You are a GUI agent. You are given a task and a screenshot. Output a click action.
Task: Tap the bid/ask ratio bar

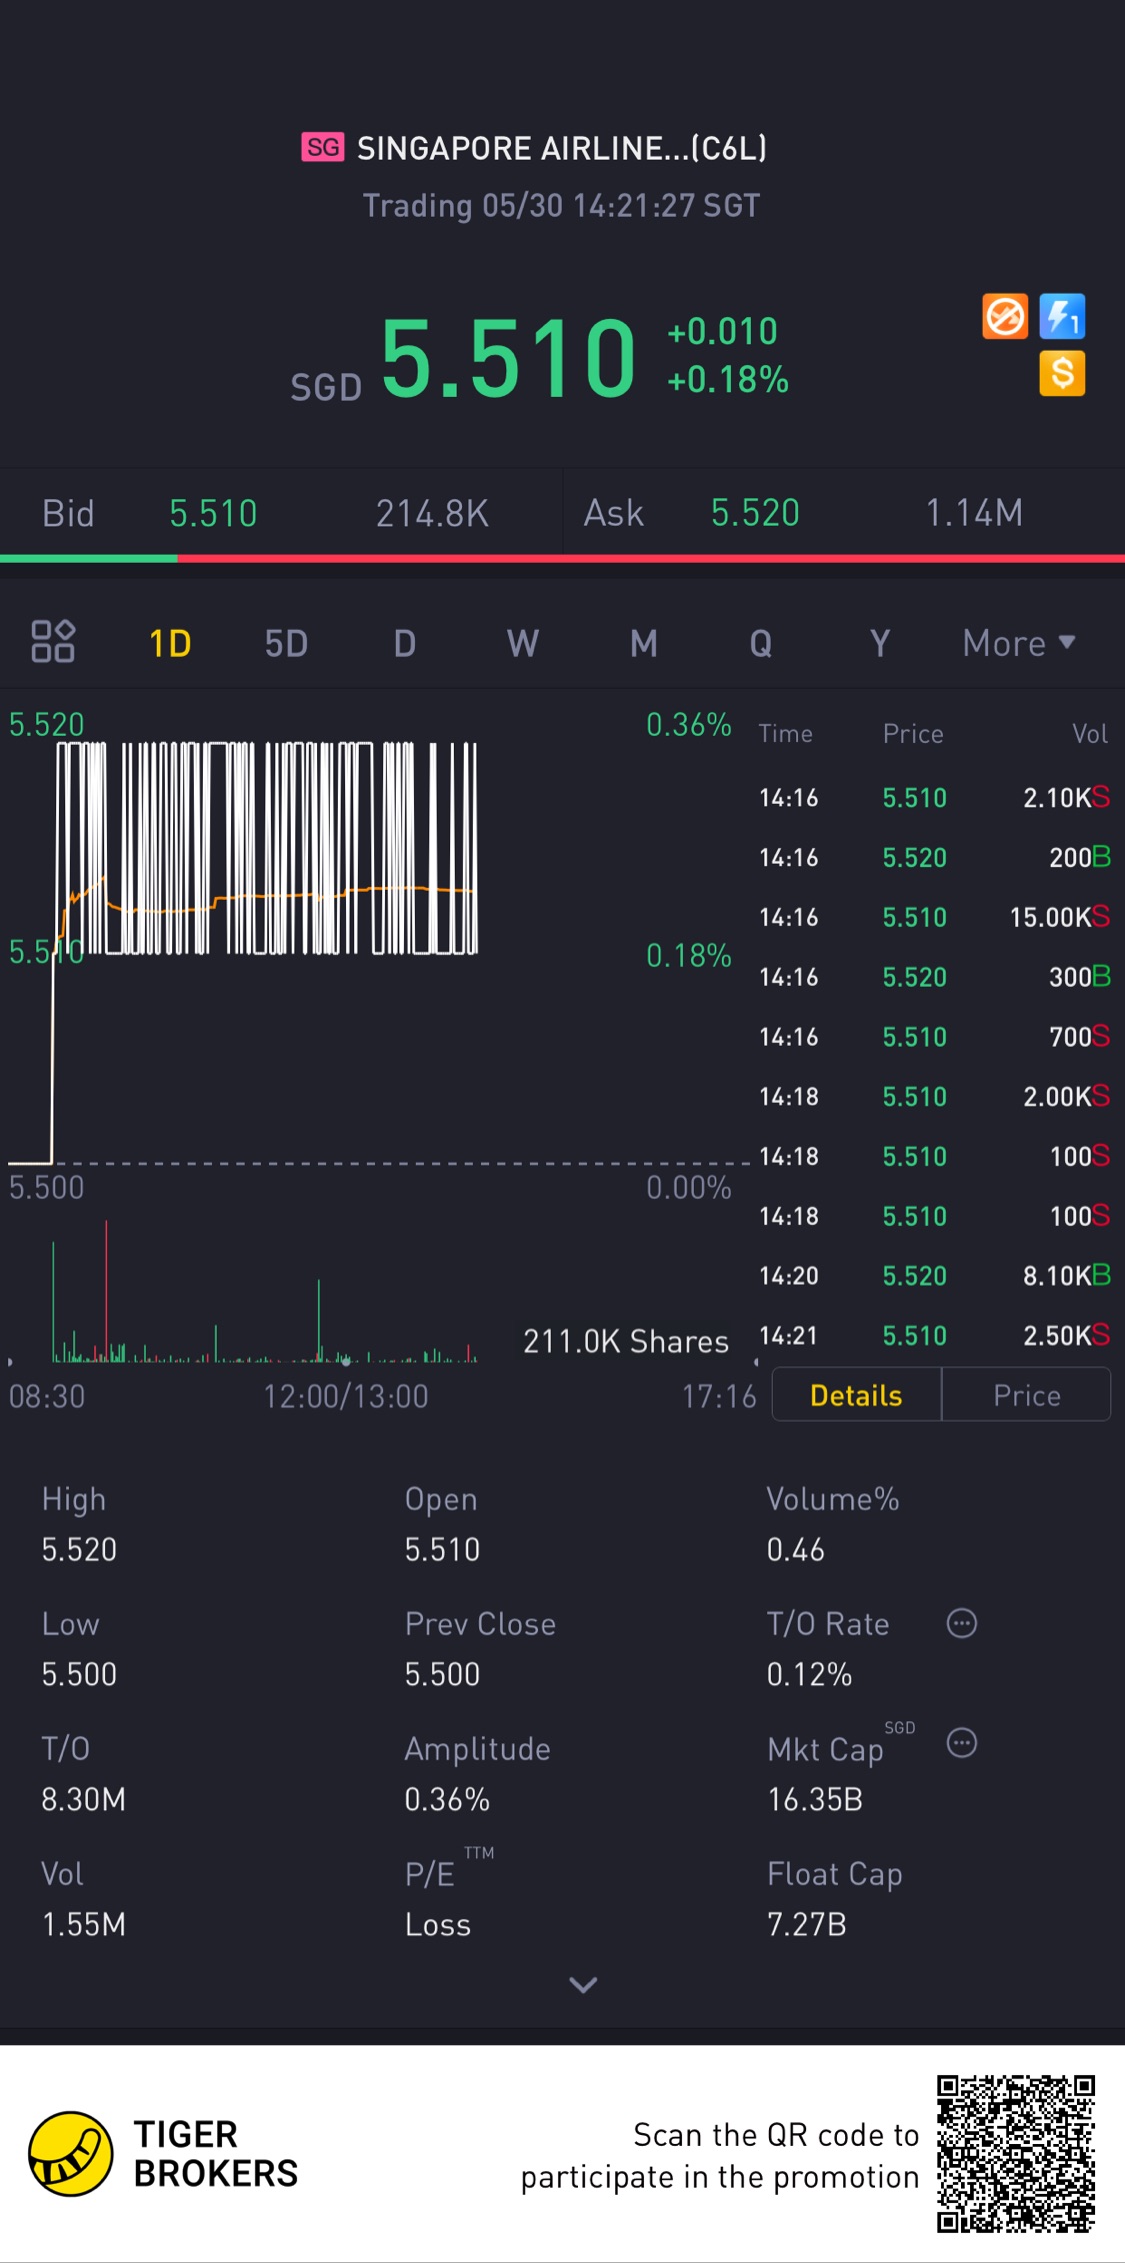[562, 558]
